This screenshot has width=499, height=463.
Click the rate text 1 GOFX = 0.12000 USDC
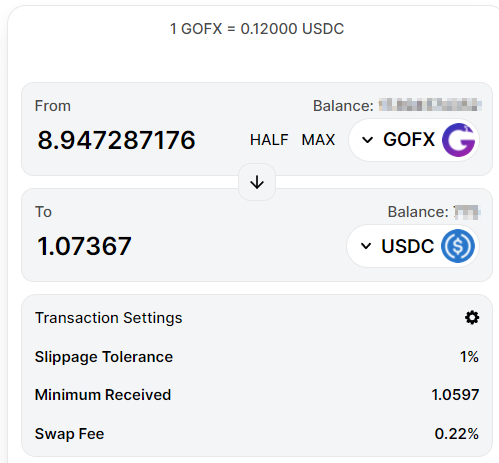click(x=257, y=29)
